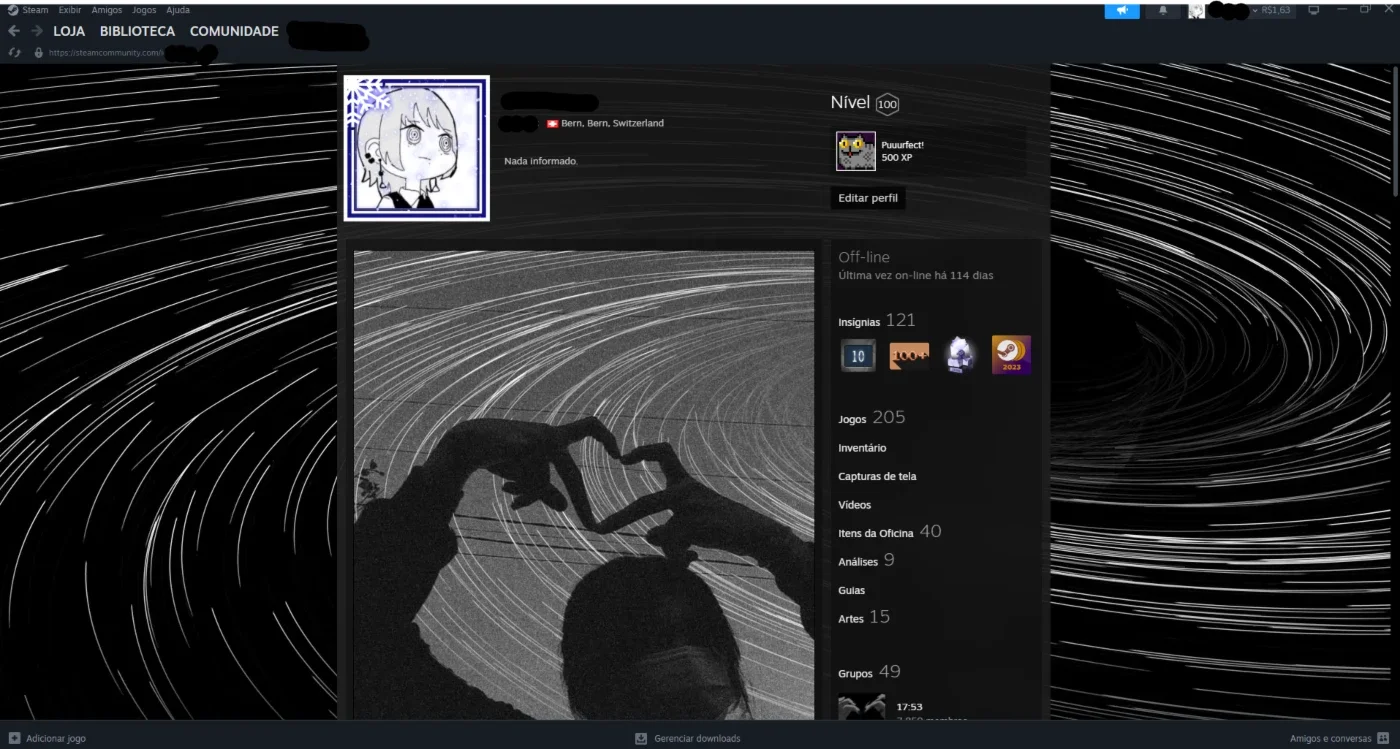
Task: Click the announcements megaphone icon
Action: tap(1122, 10)
